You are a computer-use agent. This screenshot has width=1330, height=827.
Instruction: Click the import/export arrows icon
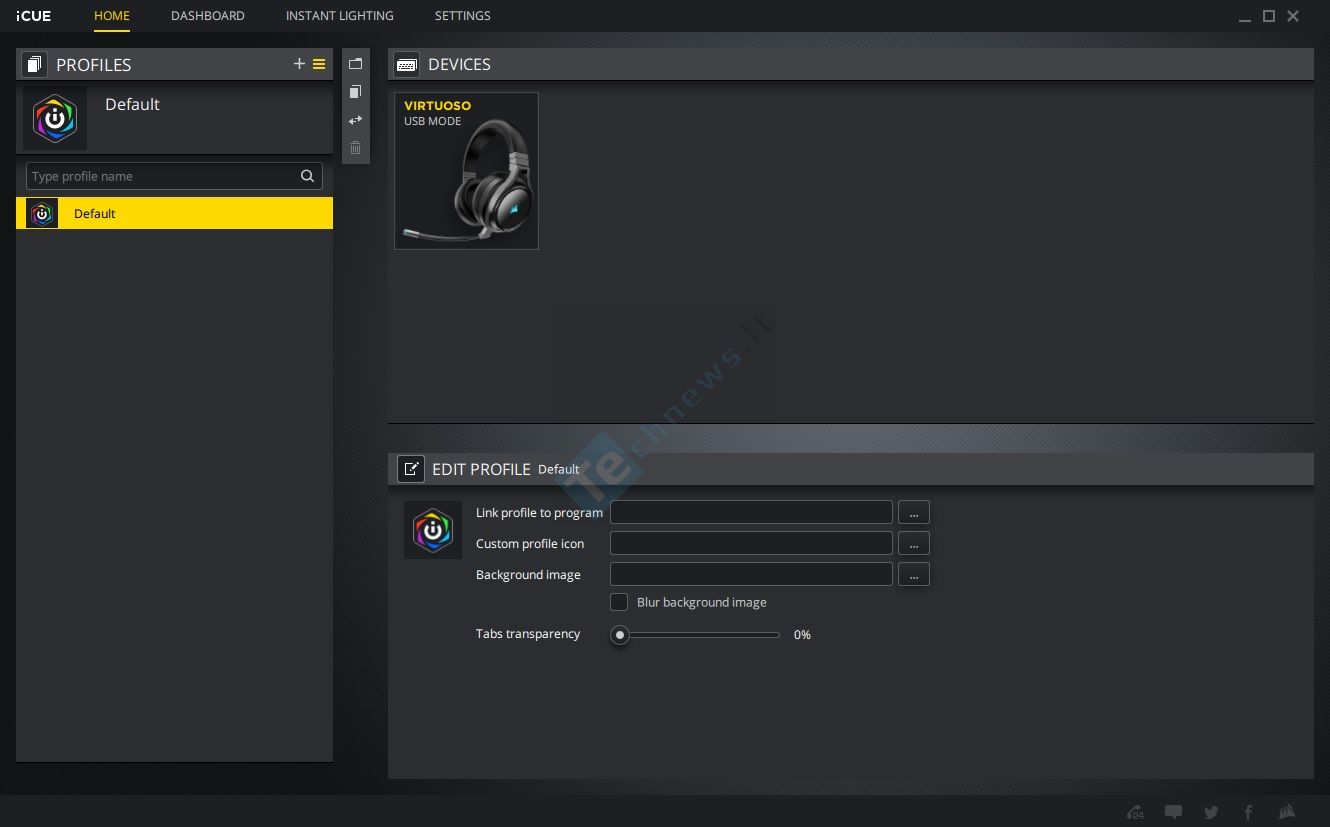(x=355, y=120)
